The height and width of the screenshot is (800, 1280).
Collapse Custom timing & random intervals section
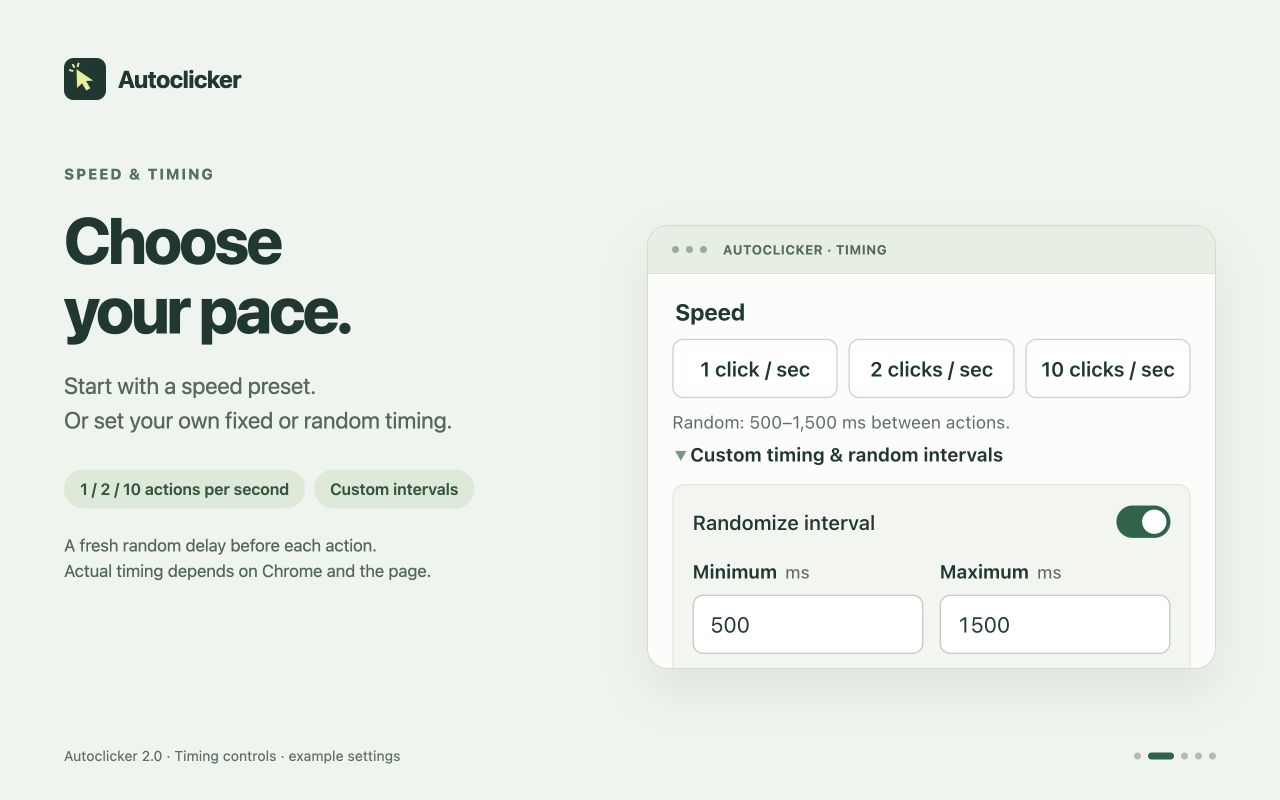click(838, 455)
